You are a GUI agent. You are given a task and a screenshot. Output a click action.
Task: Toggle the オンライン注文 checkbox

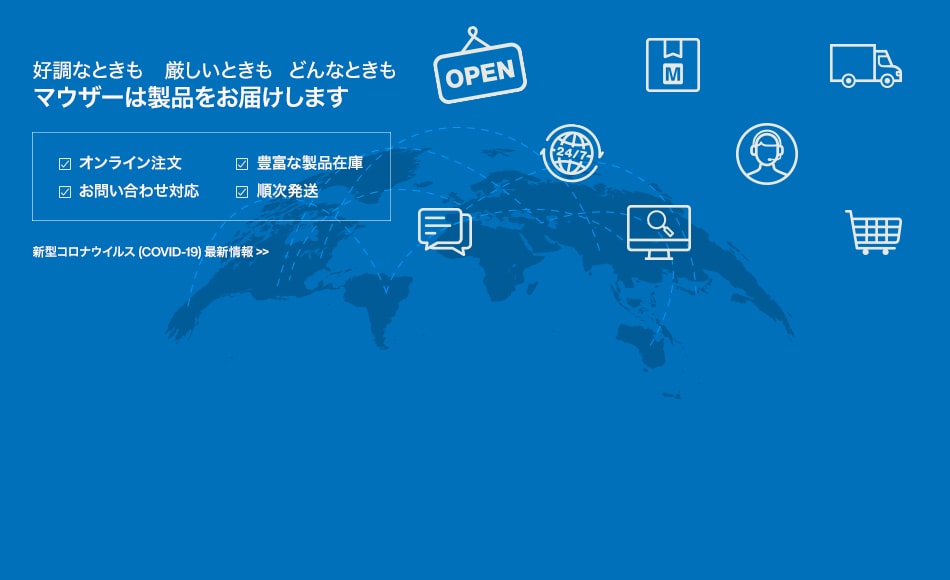(x=65, y=162)
